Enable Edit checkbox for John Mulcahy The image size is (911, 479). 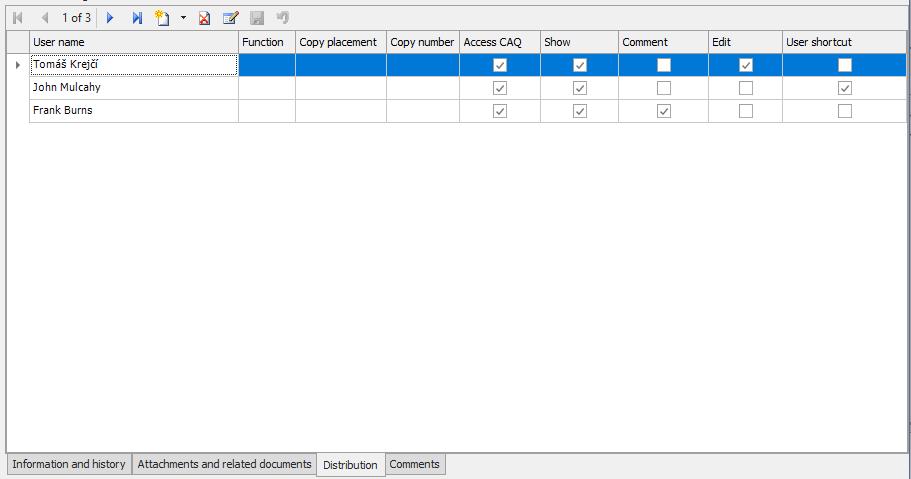pos(746,88)
